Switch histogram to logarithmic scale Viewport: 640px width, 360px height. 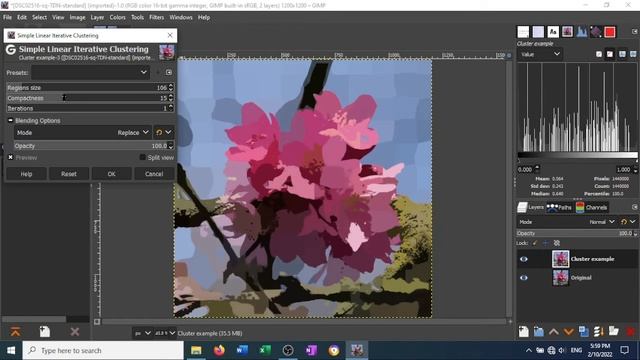click(x=609, y=54)
